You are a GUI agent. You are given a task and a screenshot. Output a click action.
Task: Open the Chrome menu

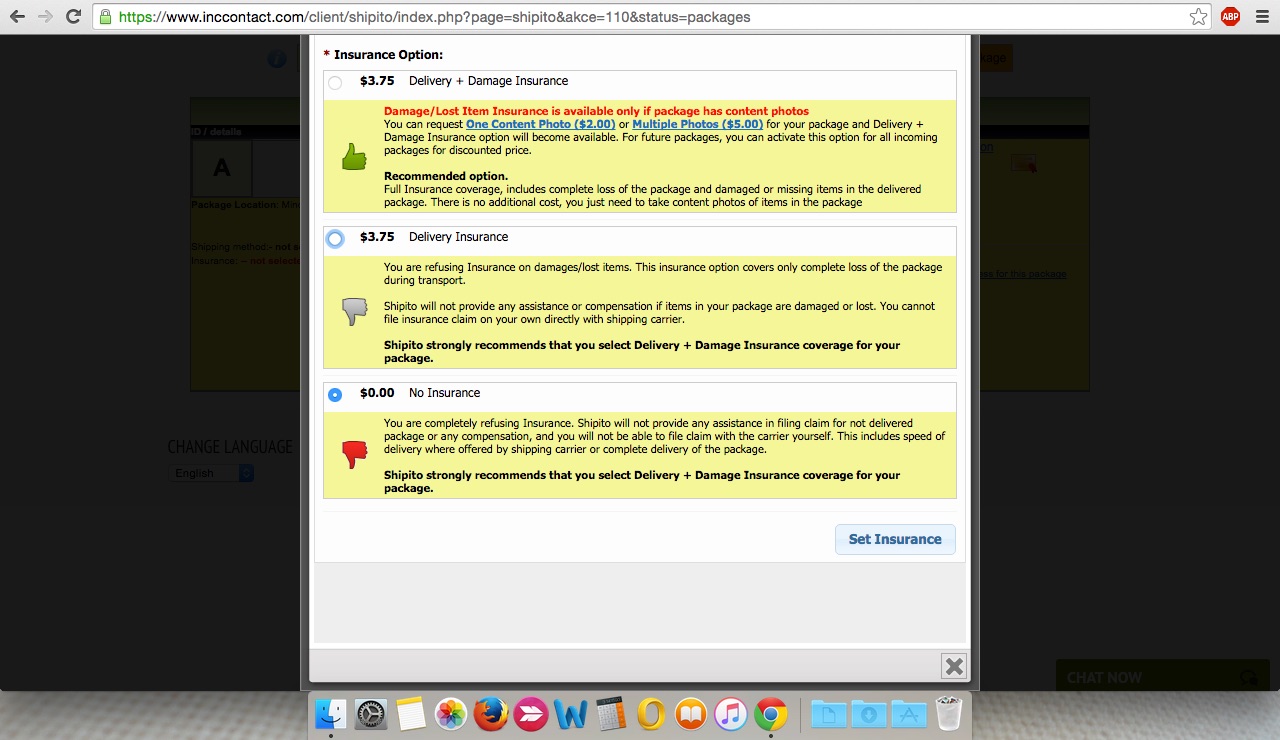(1260, 17)
